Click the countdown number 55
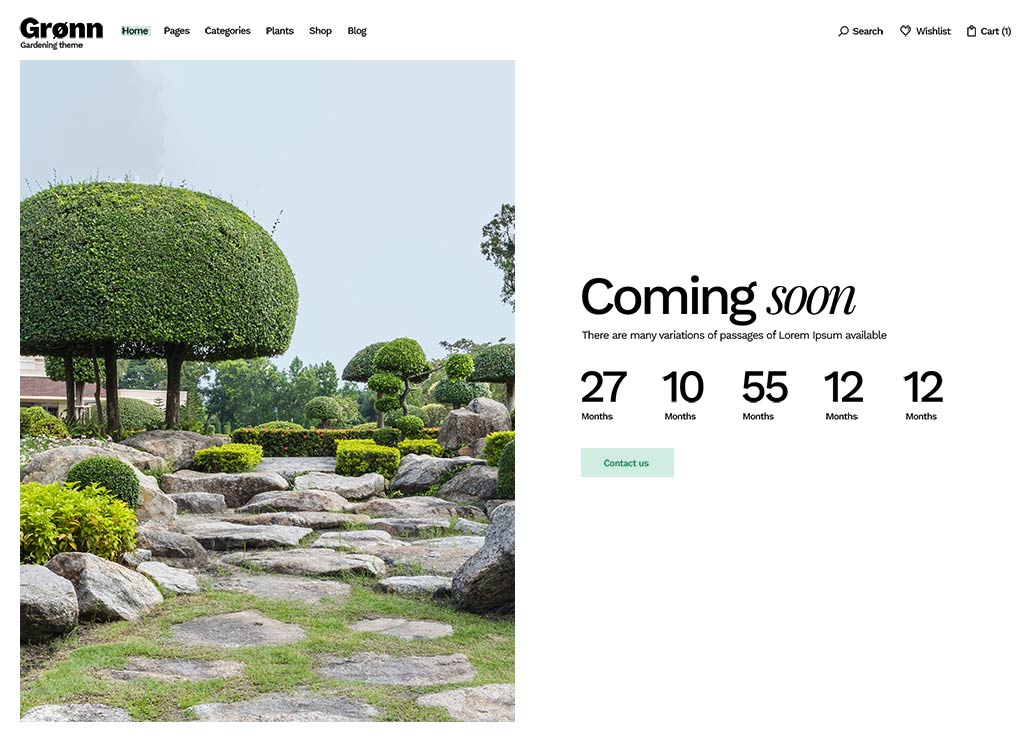1033x742 pixels. [x=764, y=387]
